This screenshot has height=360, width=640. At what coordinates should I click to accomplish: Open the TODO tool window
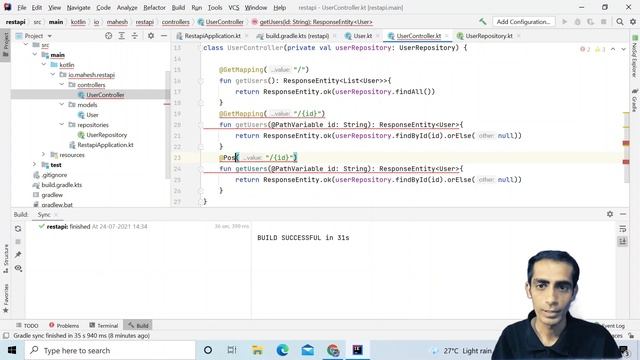click(x=27, y=325)
